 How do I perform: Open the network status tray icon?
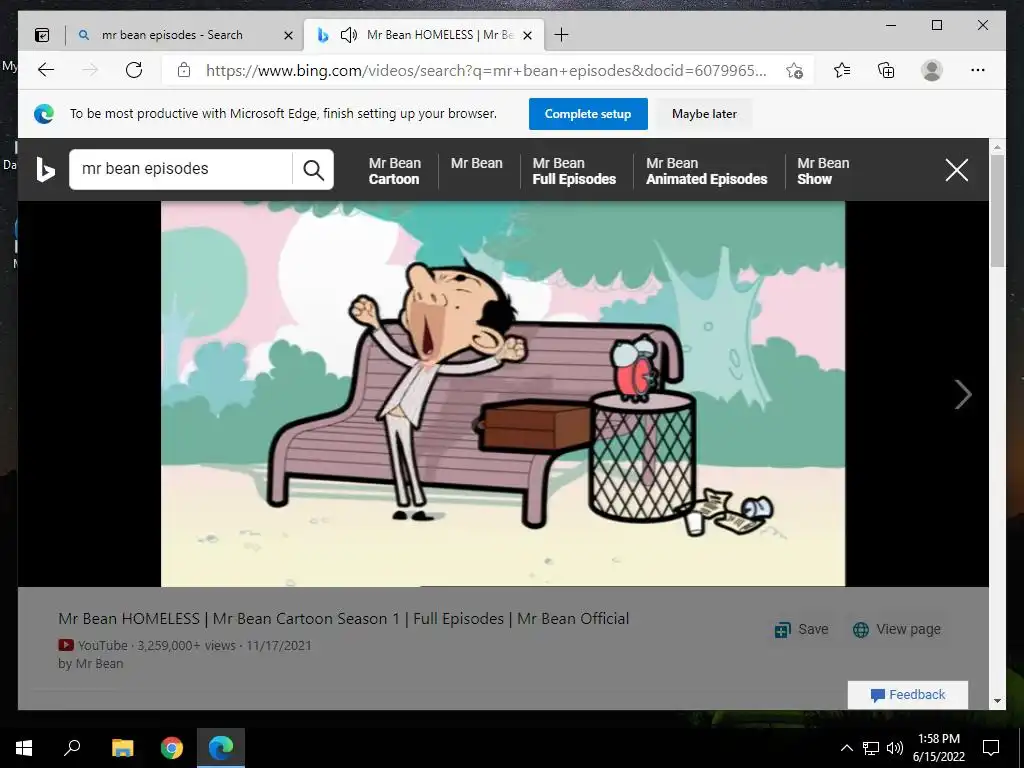coord(871,748)
